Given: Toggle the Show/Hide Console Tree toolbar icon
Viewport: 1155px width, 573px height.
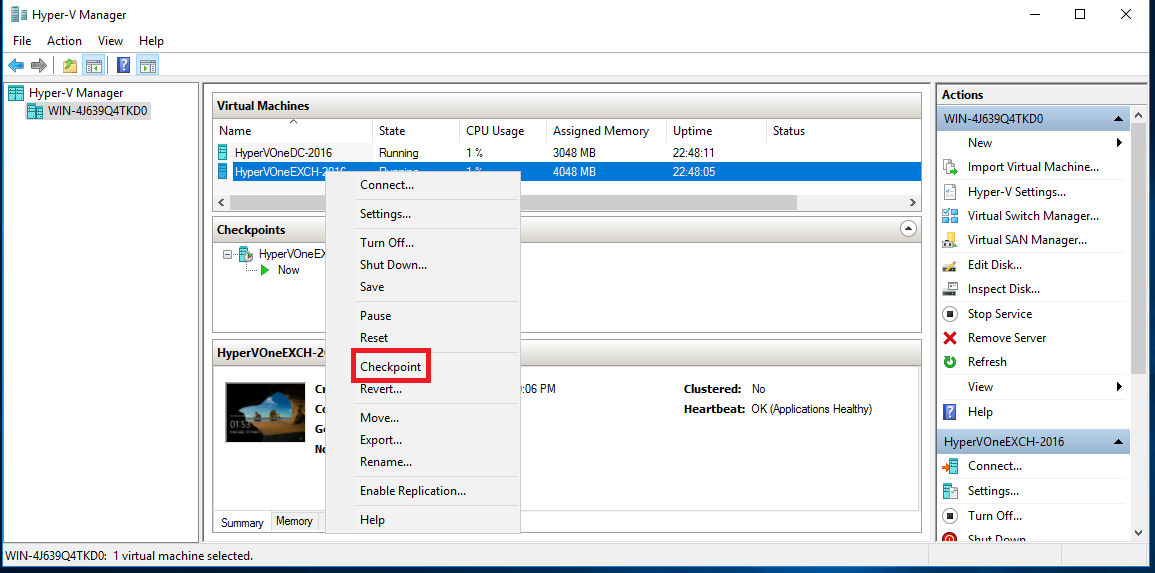Looking at the screenshot, I should (x=93, y=66).
